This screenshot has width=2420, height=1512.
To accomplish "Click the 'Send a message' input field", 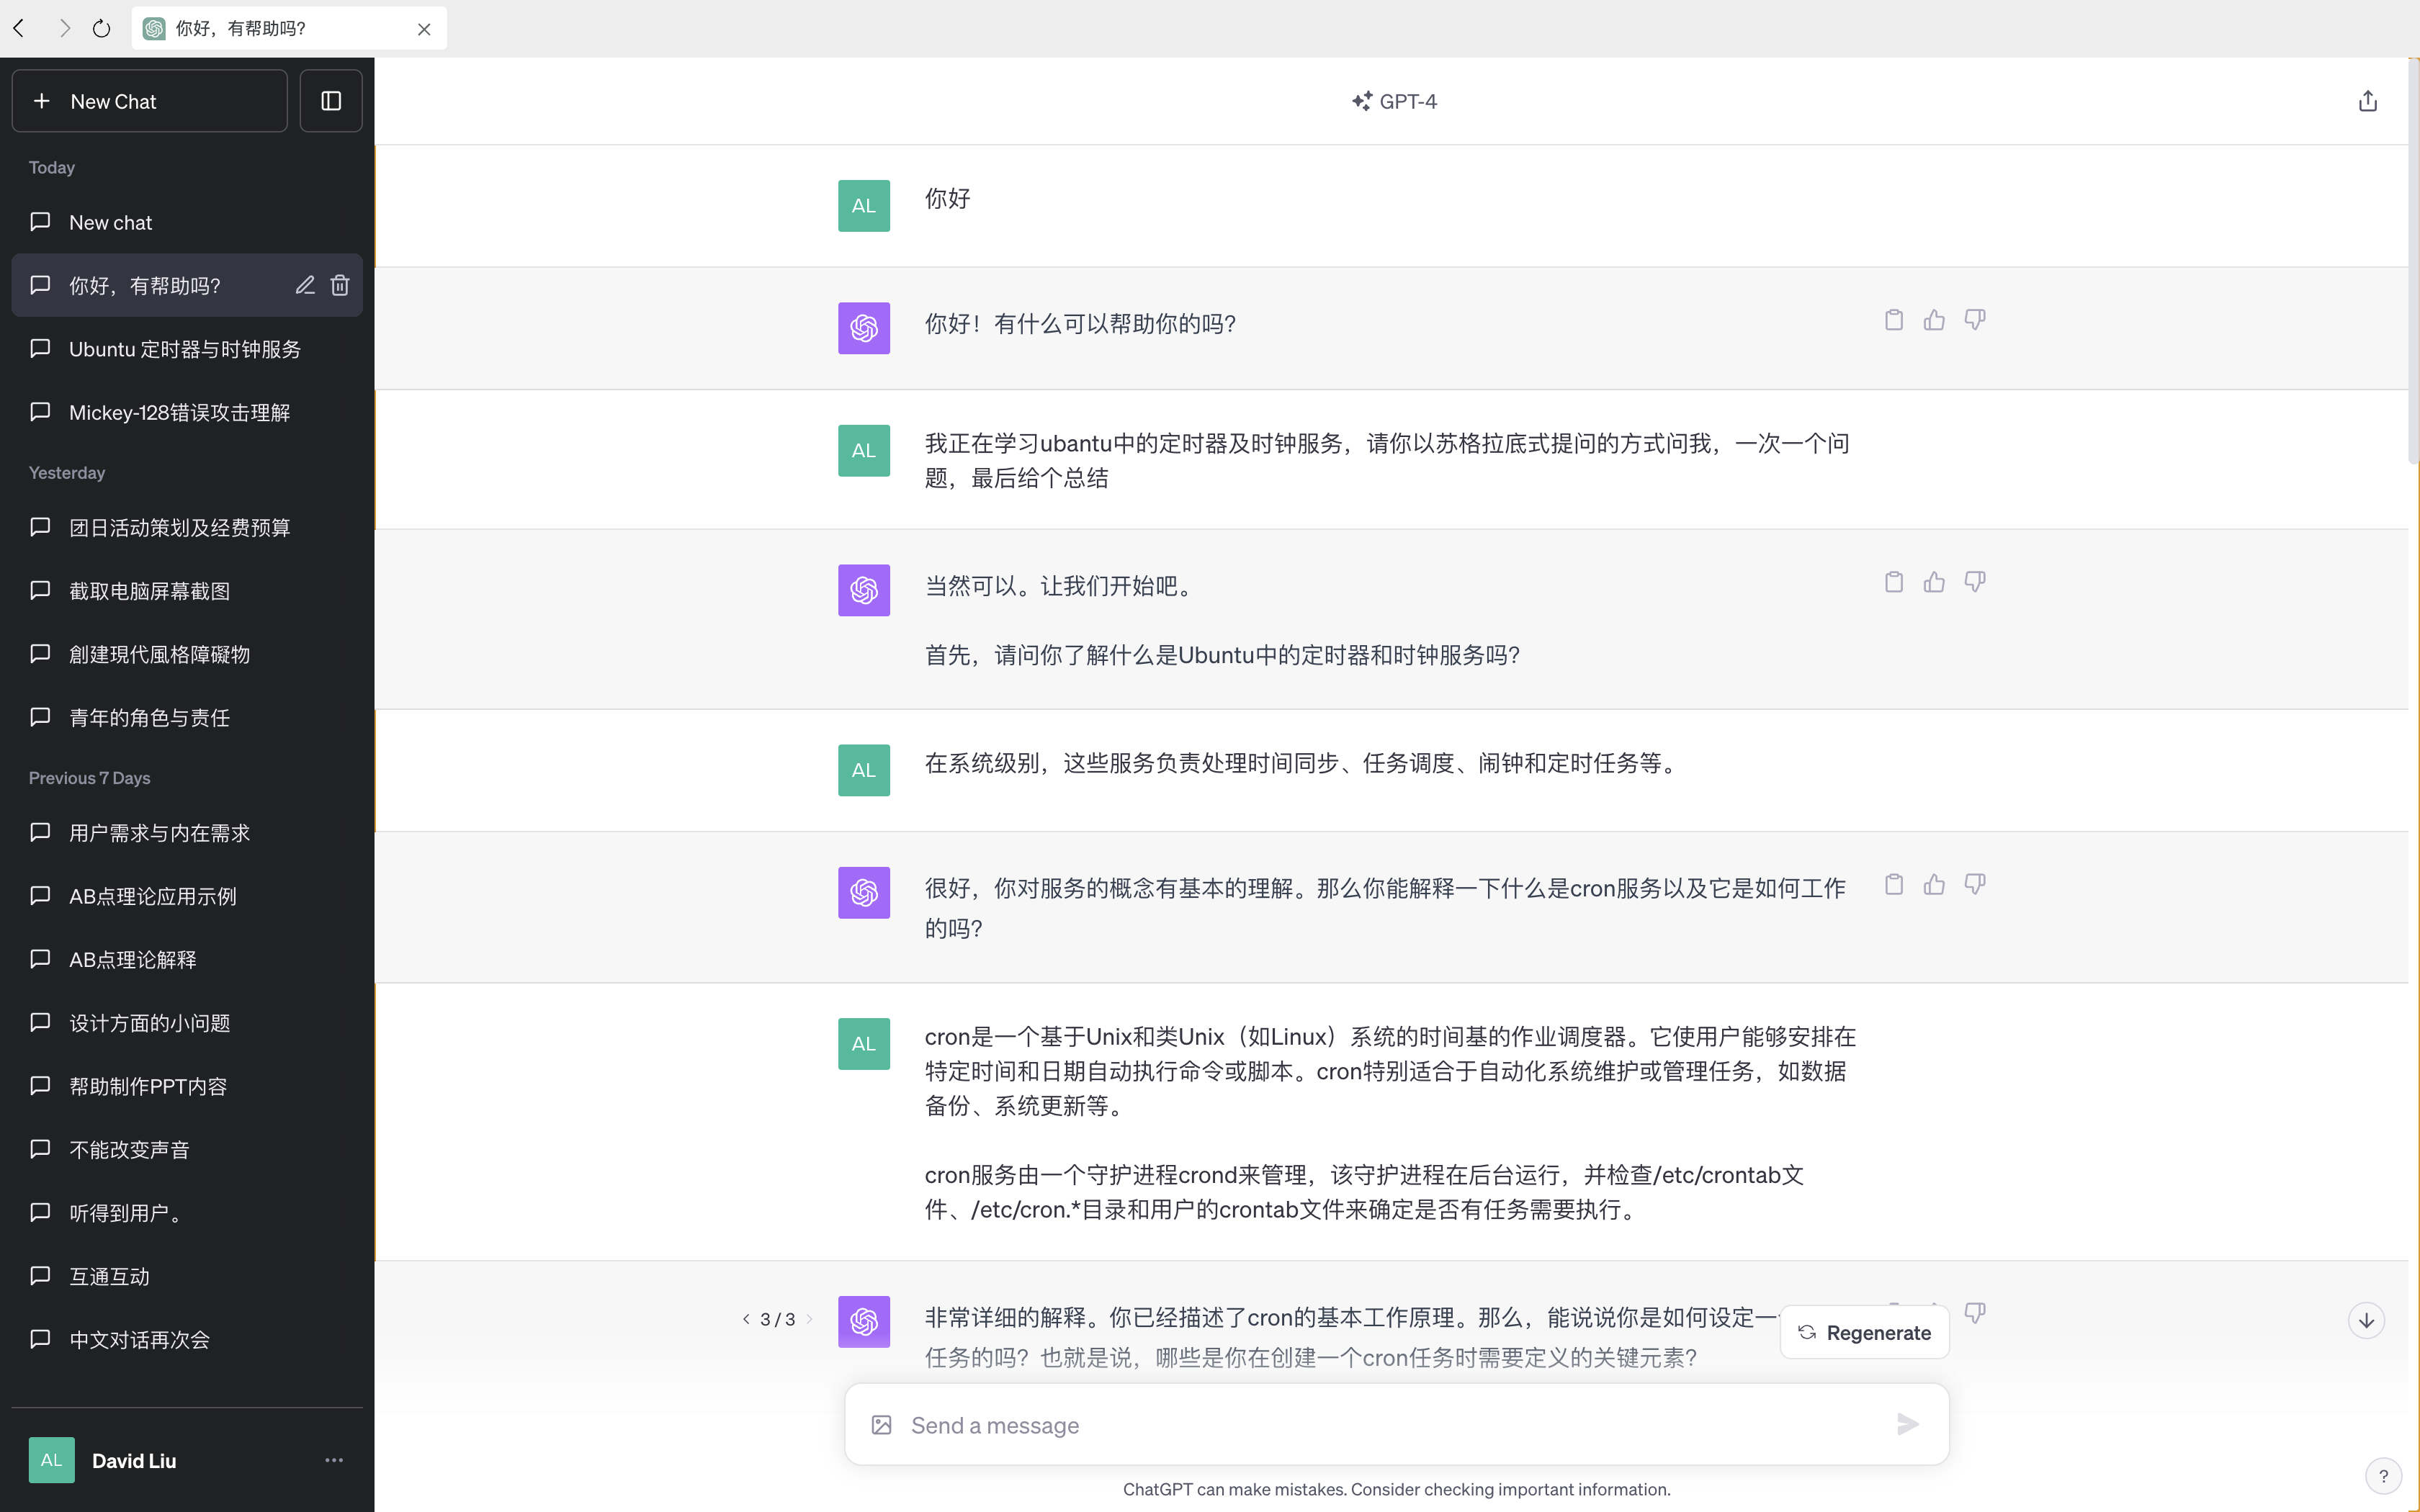I will pos(1390,1425).
